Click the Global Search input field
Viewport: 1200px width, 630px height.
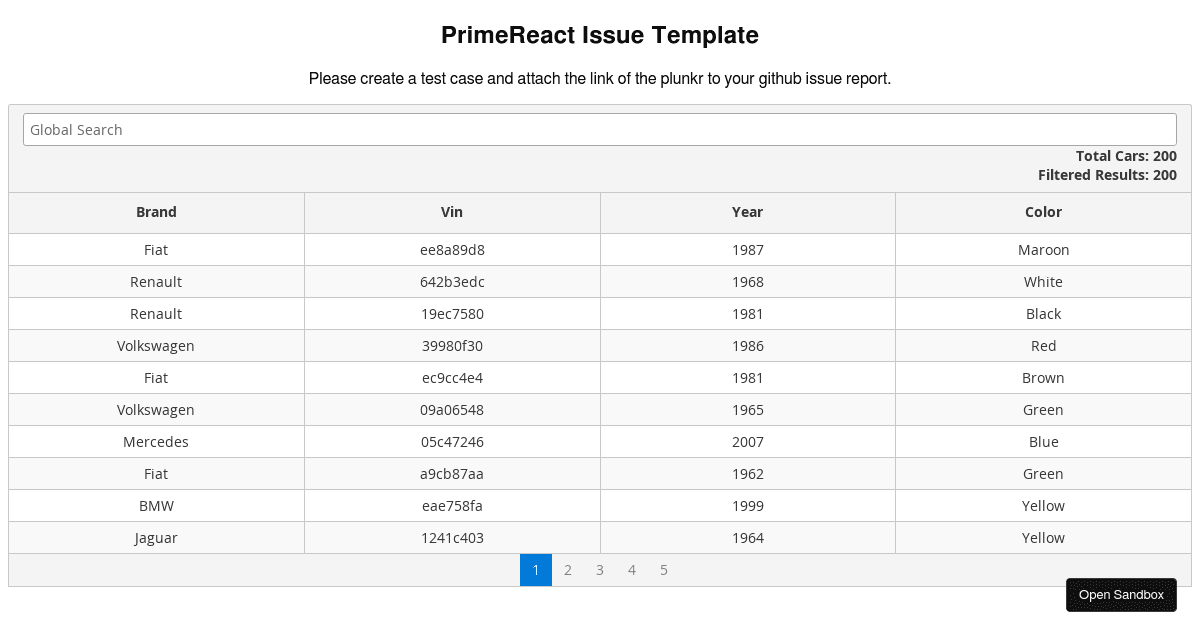pos(600,129)
